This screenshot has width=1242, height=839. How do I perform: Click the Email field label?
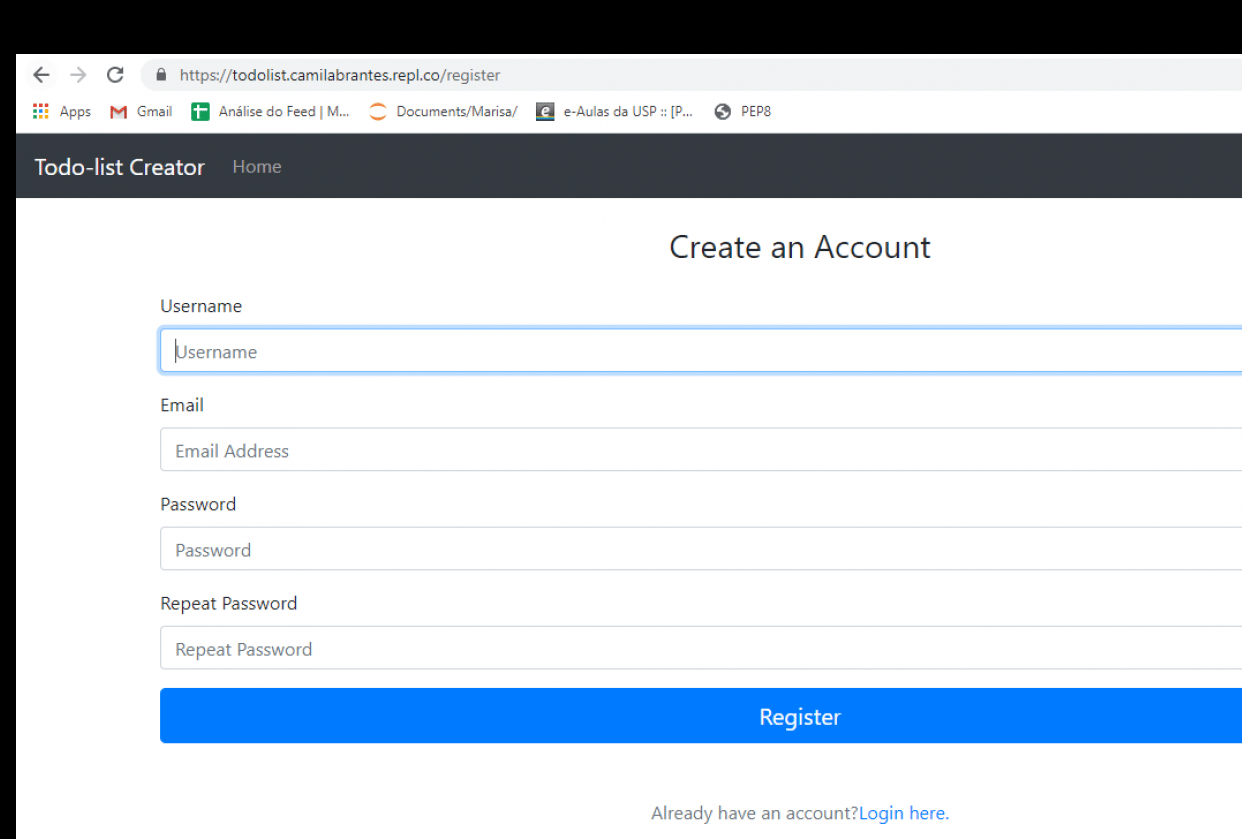tap(182, 405)
